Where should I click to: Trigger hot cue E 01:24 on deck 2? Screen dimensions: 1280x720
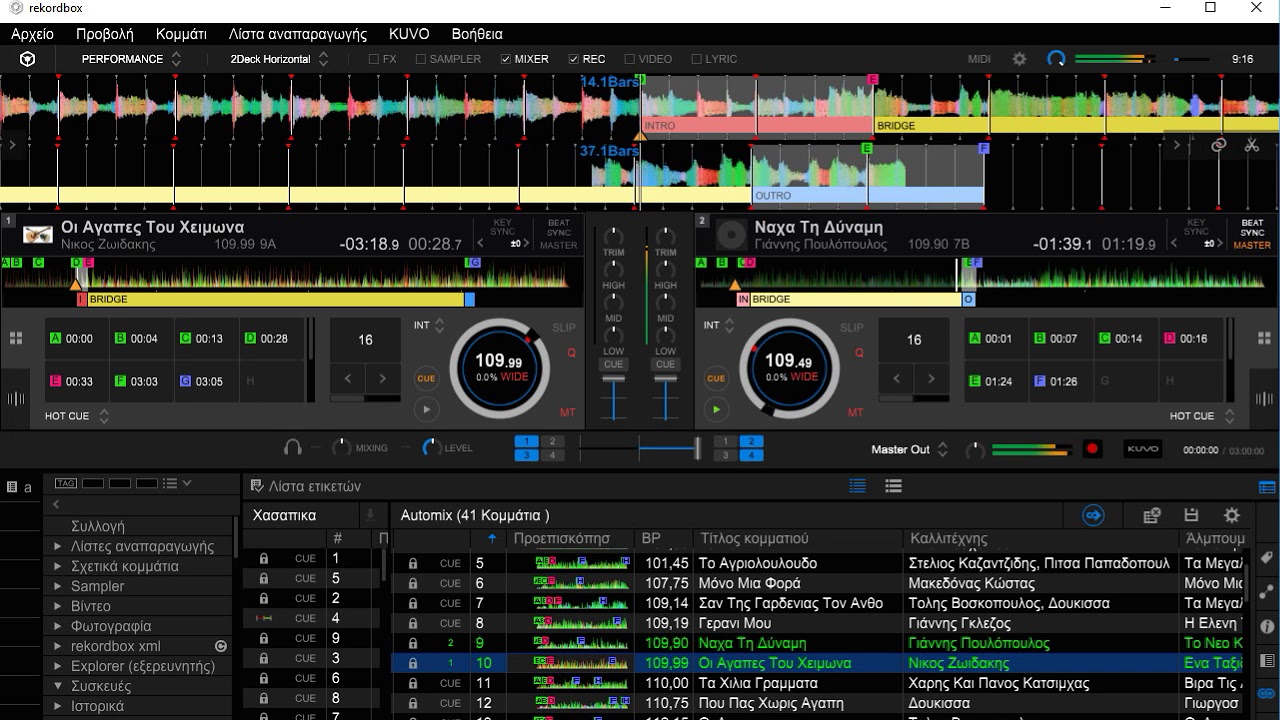996,381
